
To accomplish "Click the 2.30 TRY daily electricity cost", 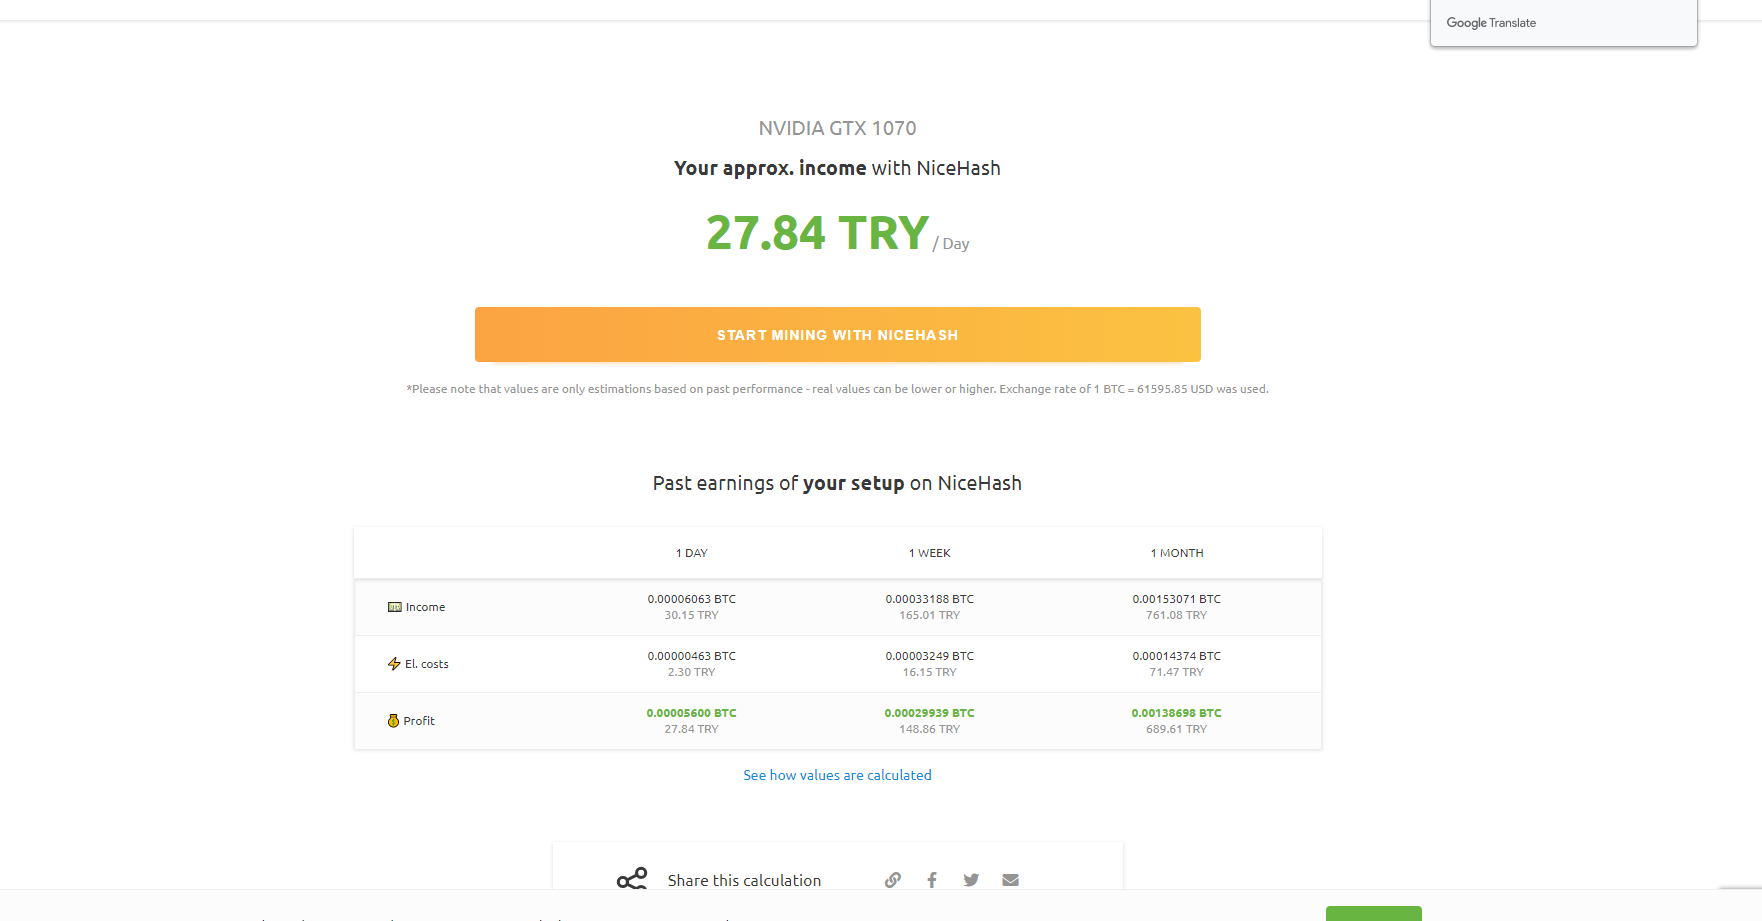I will click(692, 672).
